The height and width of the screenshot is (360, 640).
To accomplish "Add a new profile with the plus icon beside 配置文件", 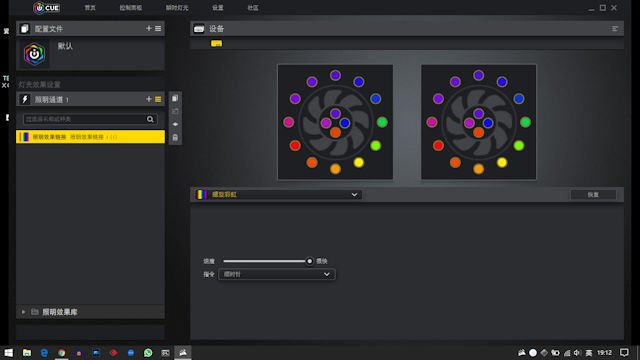I will 149,28.
